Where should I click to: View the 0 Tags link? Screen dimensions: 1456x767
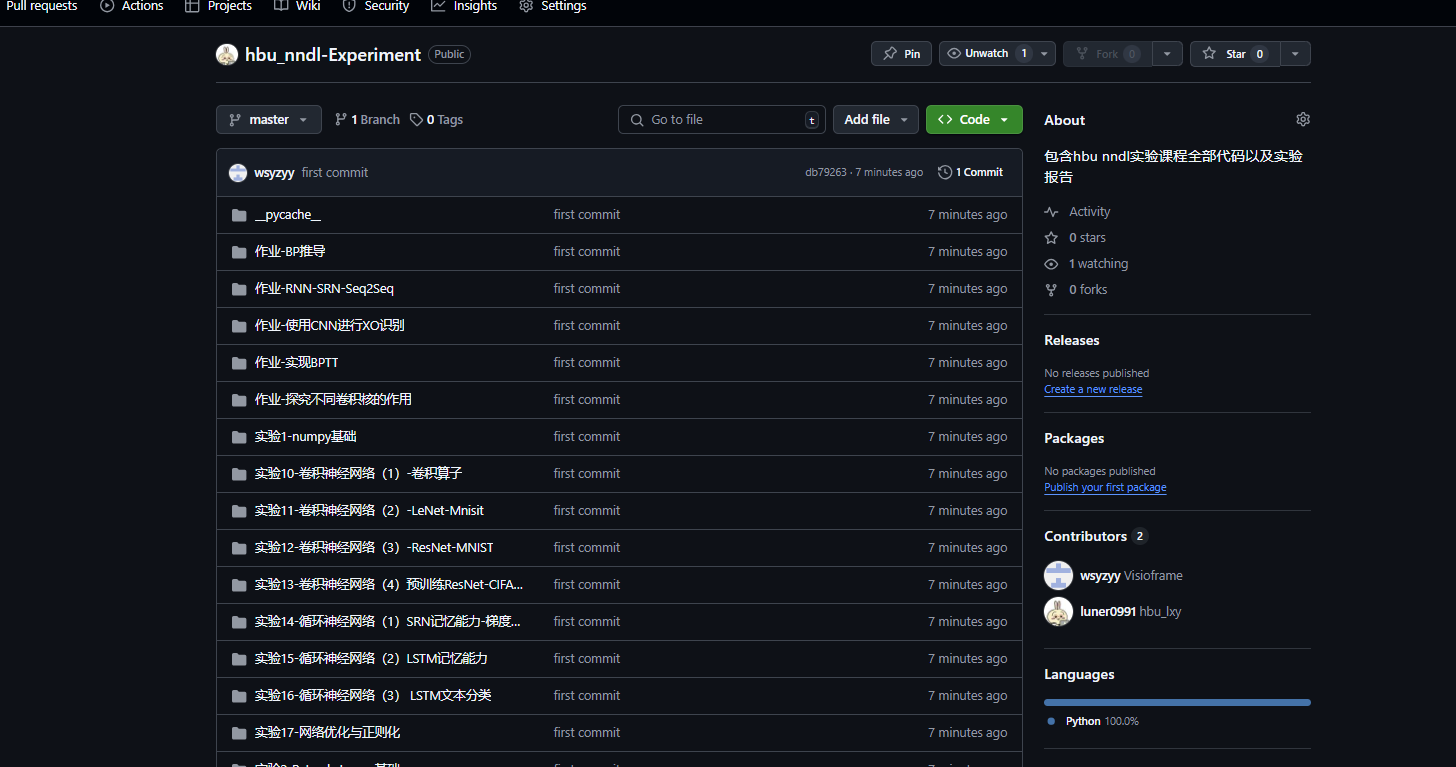436,119
